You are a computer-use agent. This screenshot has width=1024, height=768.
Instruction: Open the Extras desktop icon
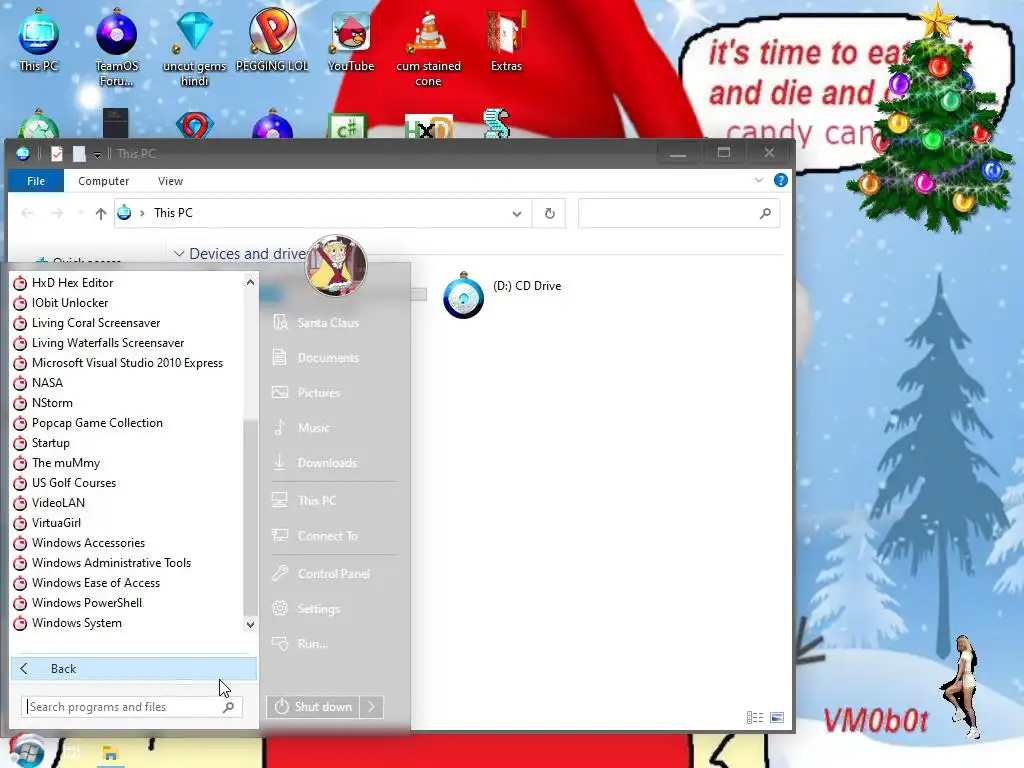pyautogui.click(x=506, y=40)
